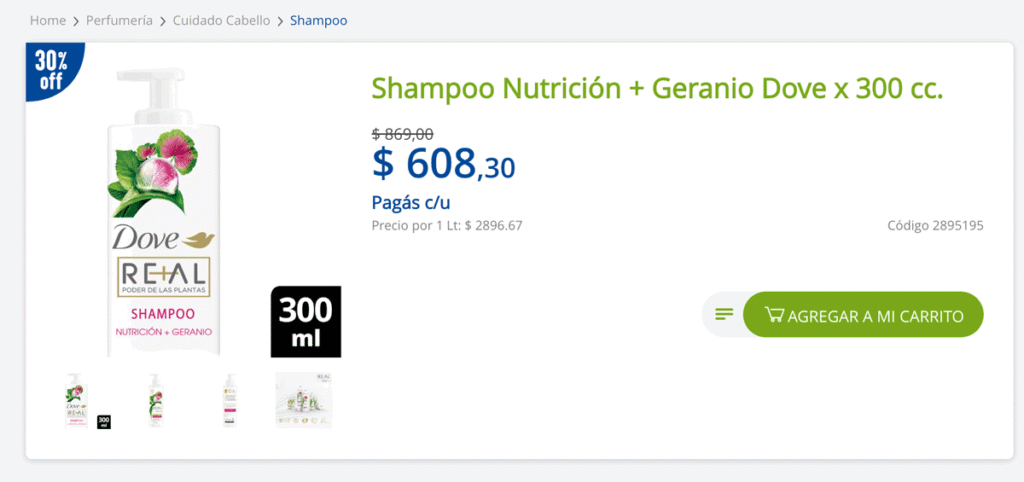Select the Shampoo breadcrumb item
The width and height of the screenshot is (1024, 482).
pos(319,20)
